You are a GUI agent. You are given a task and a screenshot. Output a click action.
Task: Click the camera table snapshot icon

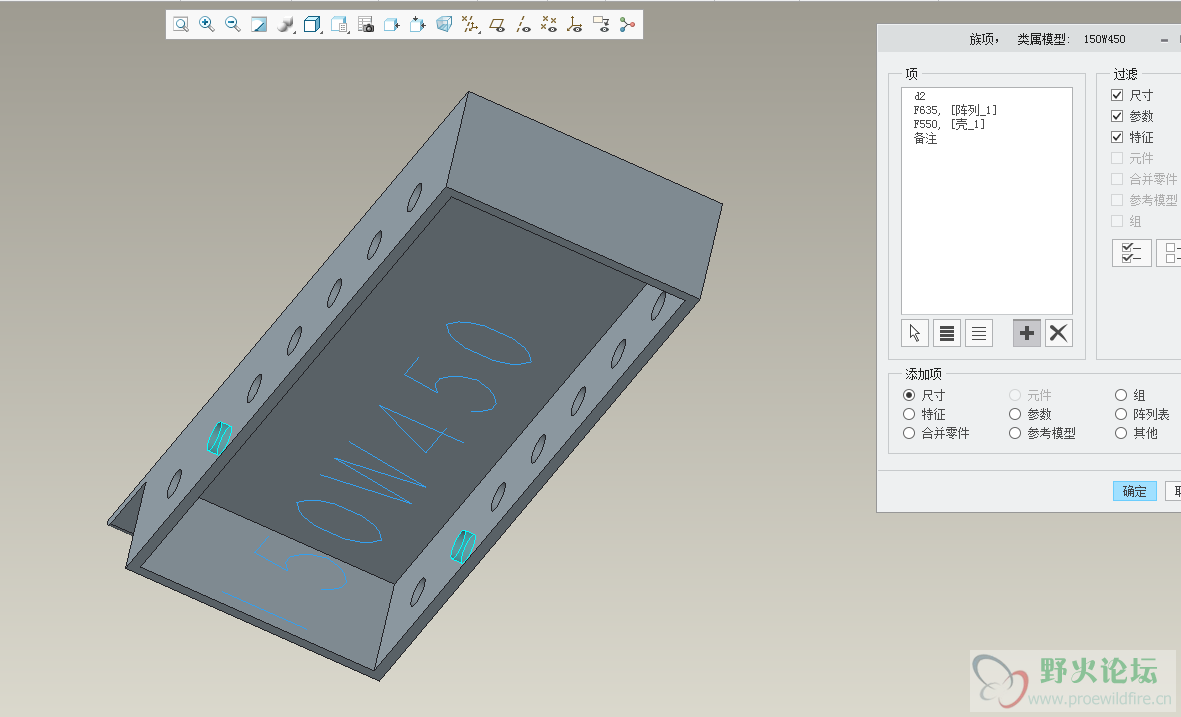coord(366,25)
